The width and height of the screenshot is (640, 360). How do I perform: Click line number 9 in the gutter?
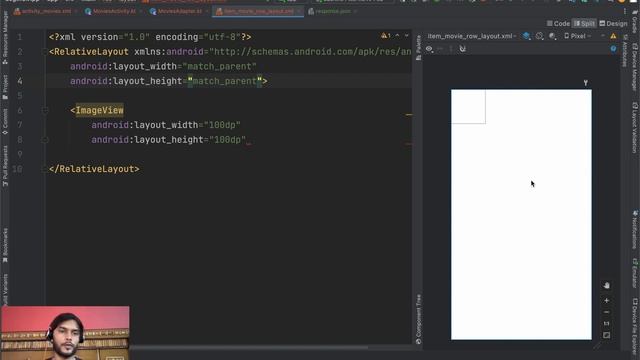20,154
